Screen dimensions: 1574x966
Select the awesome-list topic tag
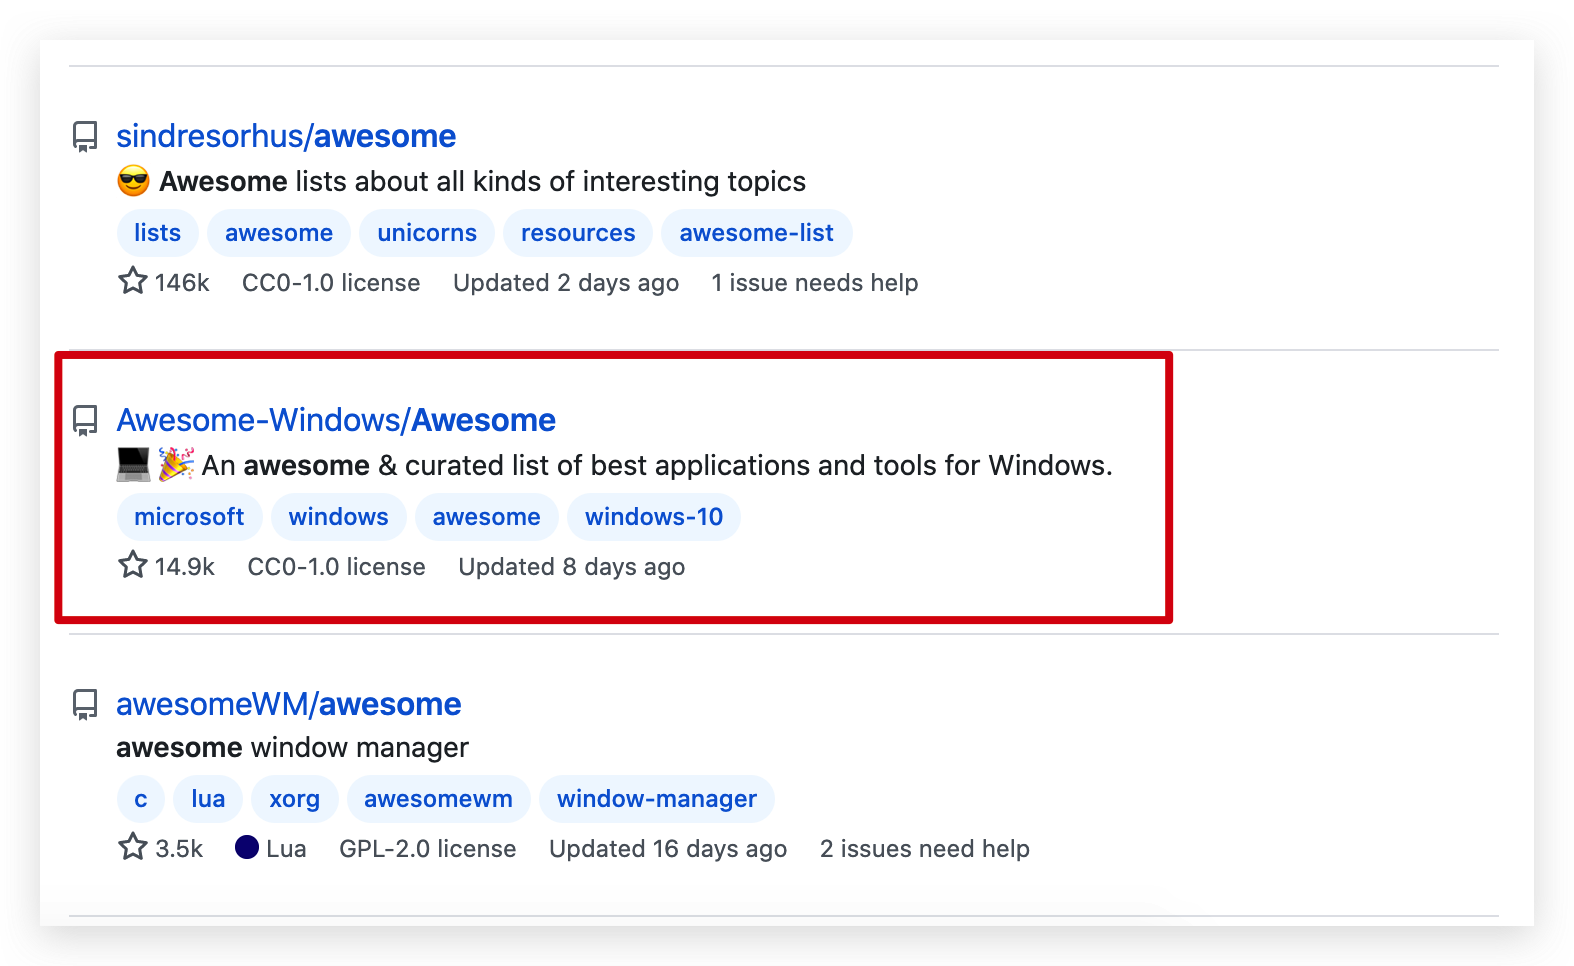tap(756, 233)
